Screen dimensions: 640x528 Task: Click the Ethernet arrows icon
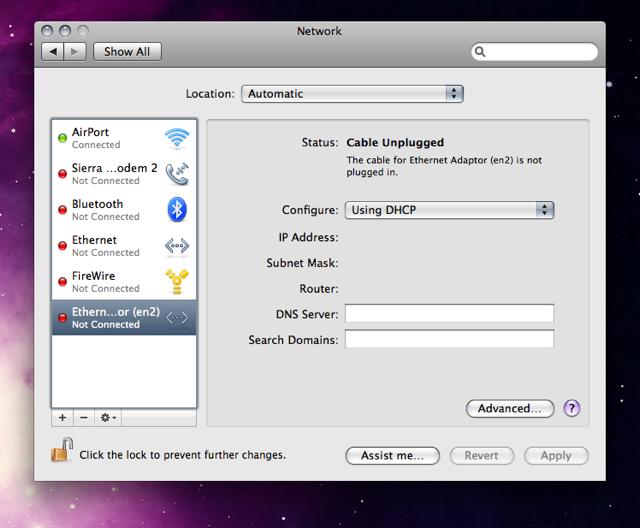pos(177,246)
